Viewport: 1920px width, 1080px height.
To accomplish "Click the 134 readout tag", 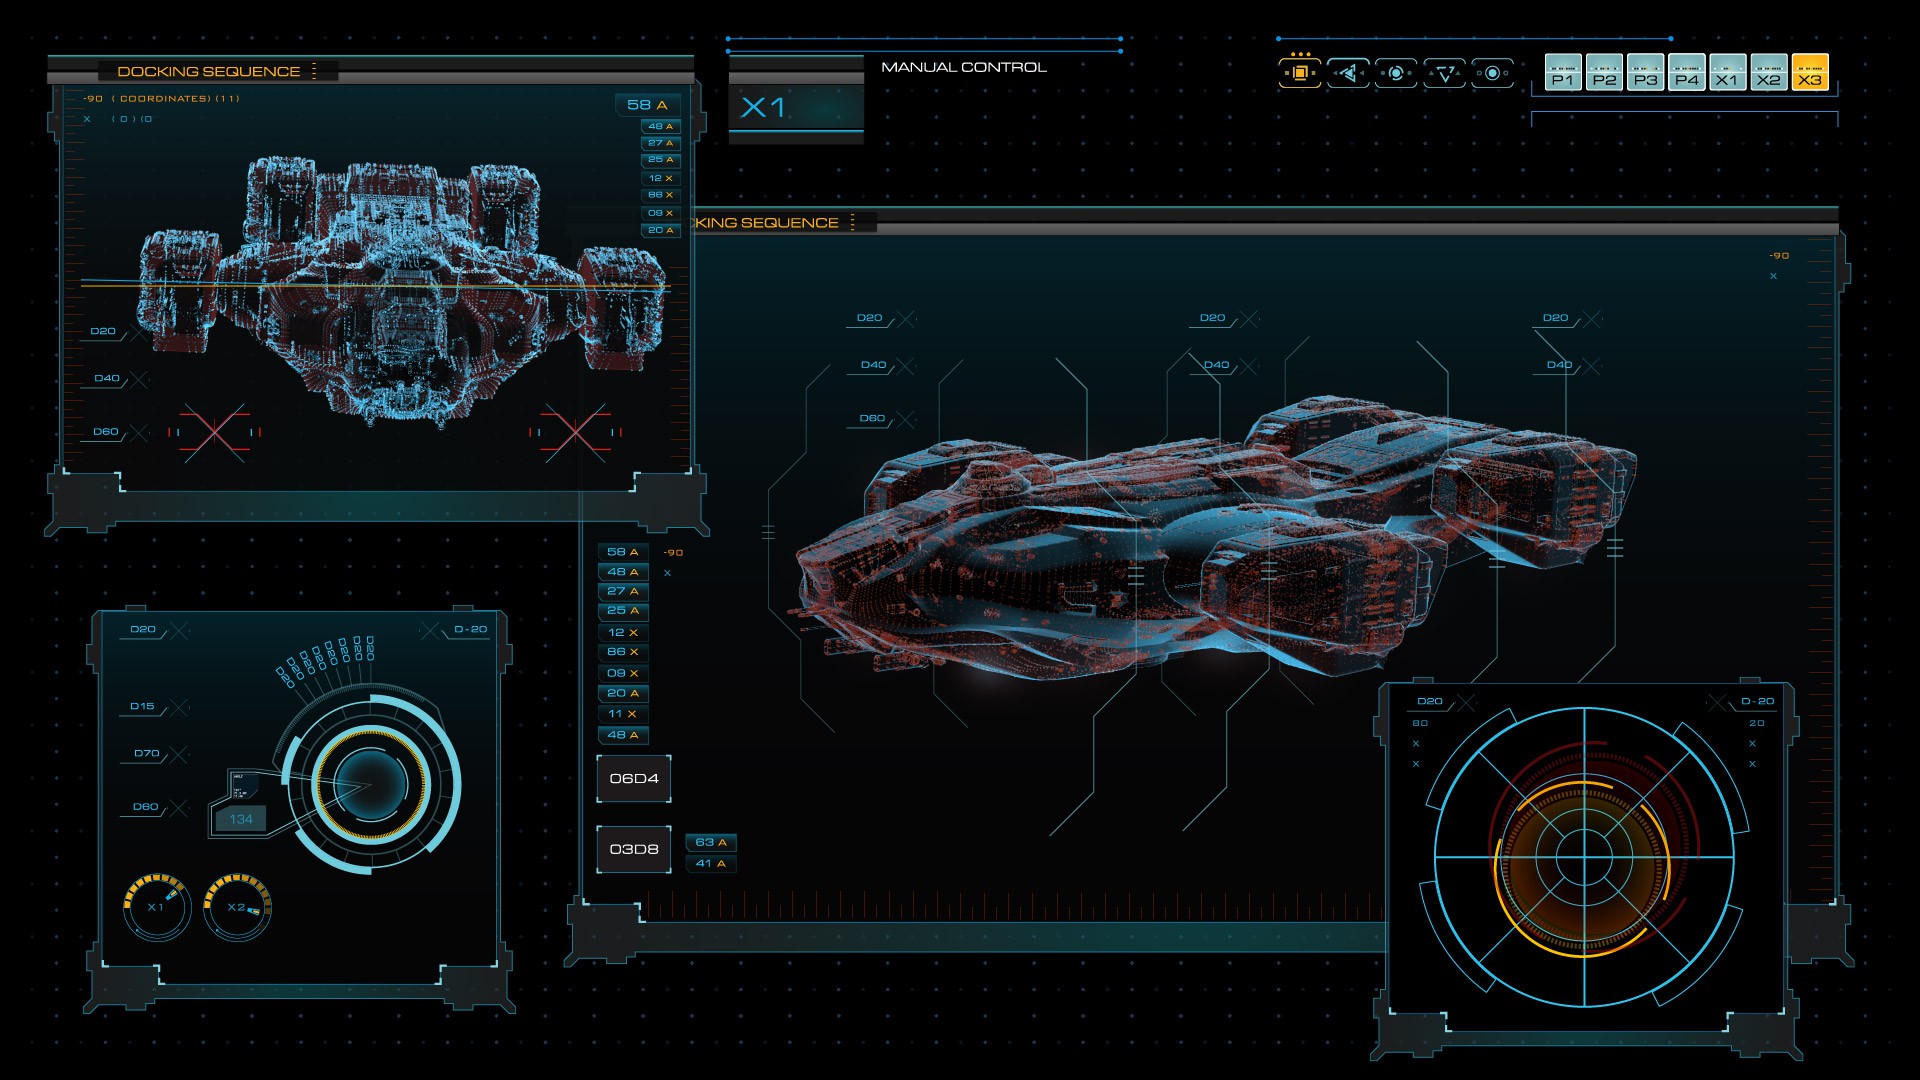I will pos(241,819).
